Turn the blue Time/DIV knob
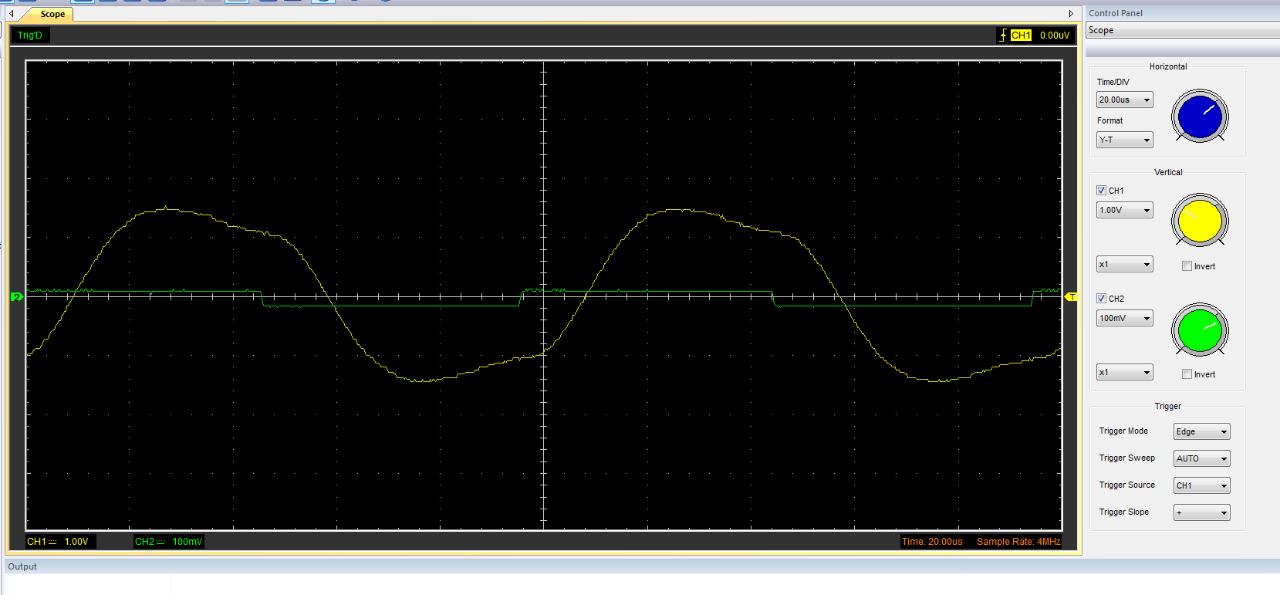Screen dimensions: 1280x595 pyautogui.click(x=1198, y=116)
